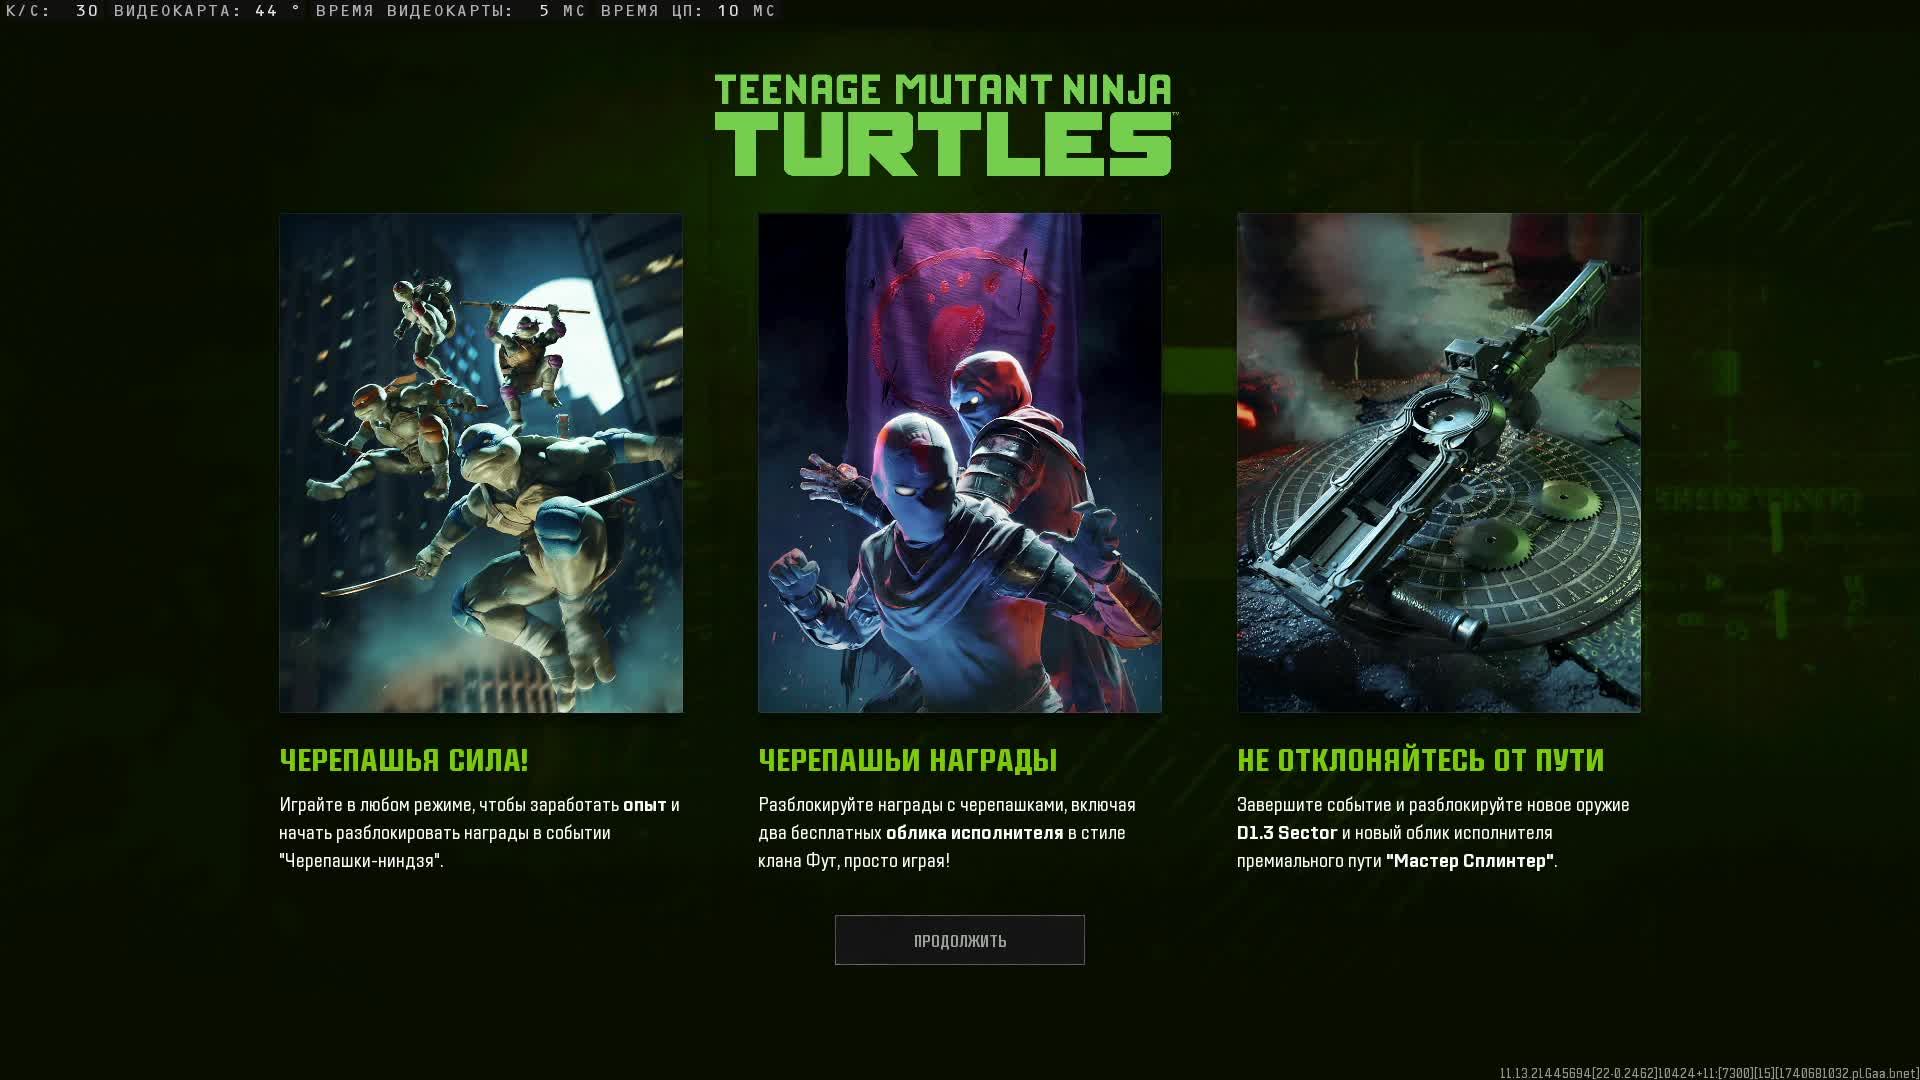1920x1080 pixels.
Task: Click the Черепашки-ниндзя event description text
Action: click(x=360, y=861)
